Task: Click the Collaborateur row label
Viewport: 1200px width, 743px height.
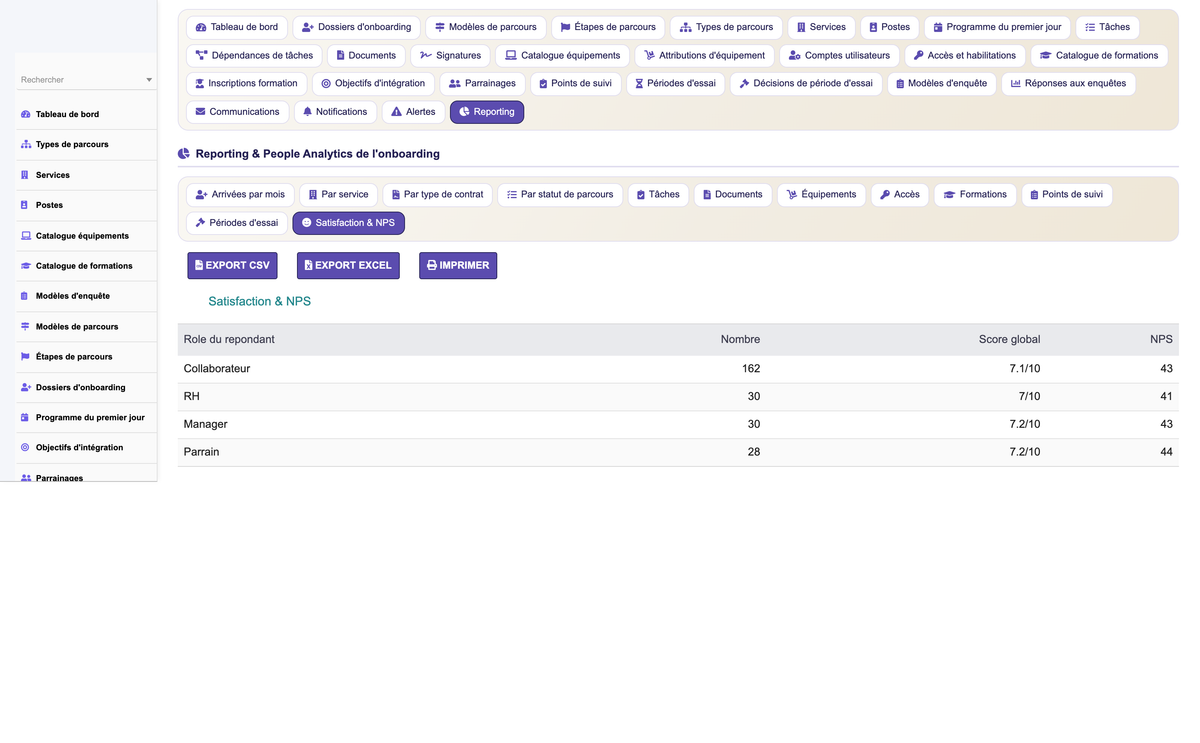Action: (x=217, y=369)
